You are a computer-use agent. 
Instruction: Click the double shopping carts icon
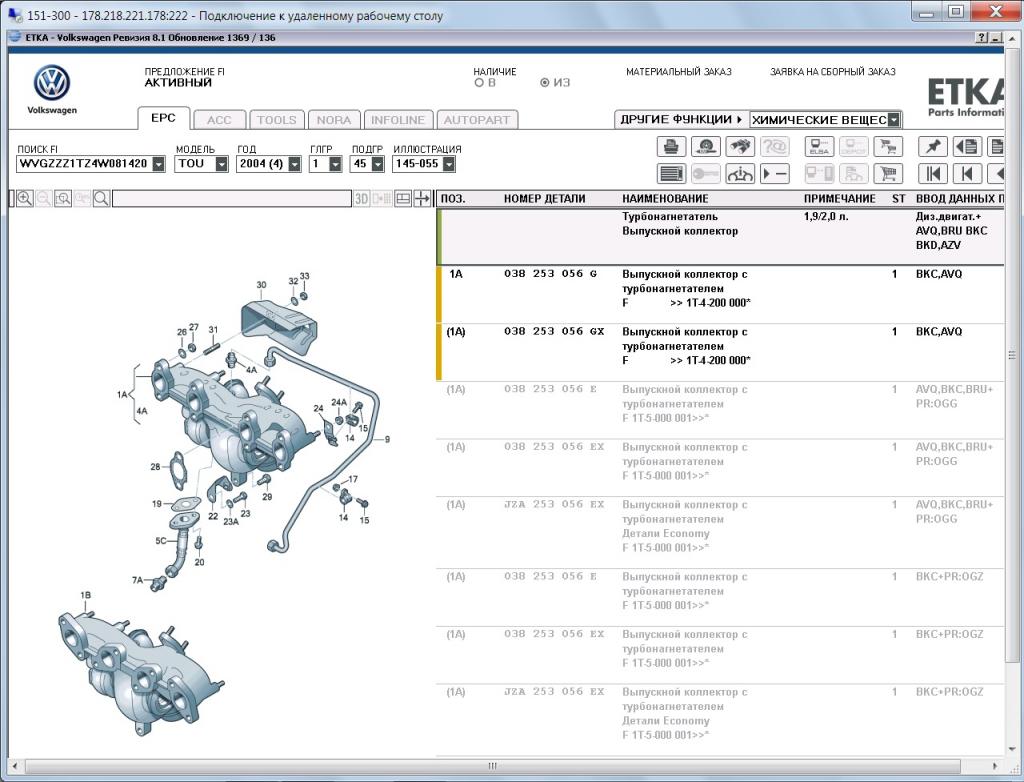coord(888,146)
